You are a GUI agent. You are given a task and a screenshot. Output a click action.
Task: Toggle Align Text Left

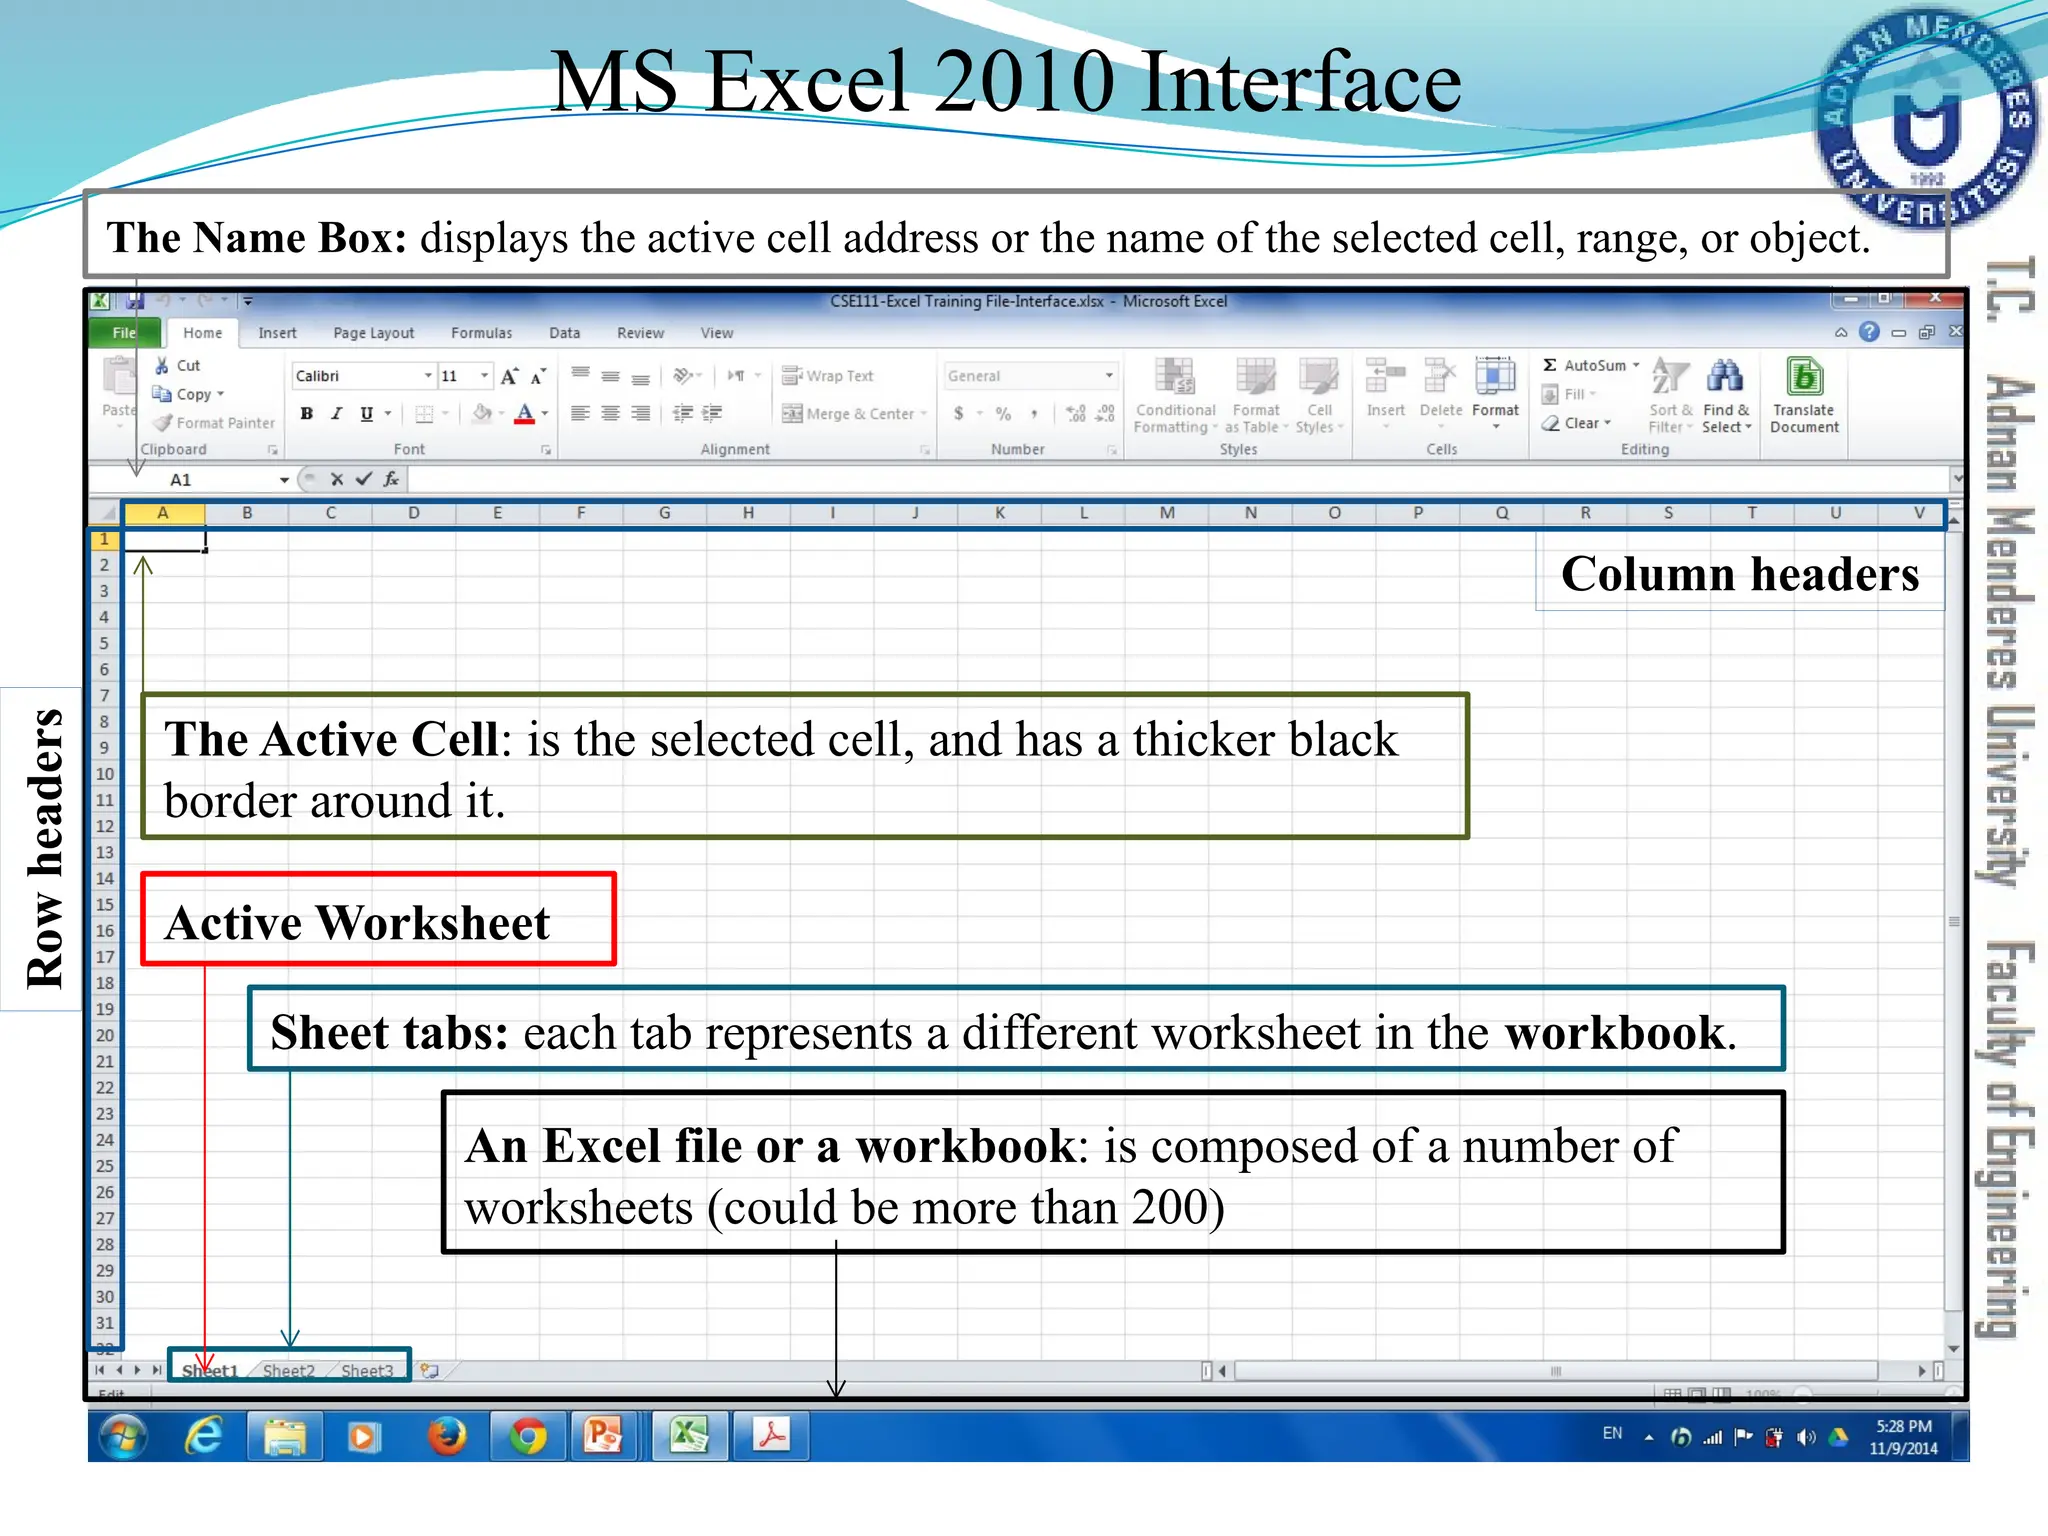tap(580, 414)
